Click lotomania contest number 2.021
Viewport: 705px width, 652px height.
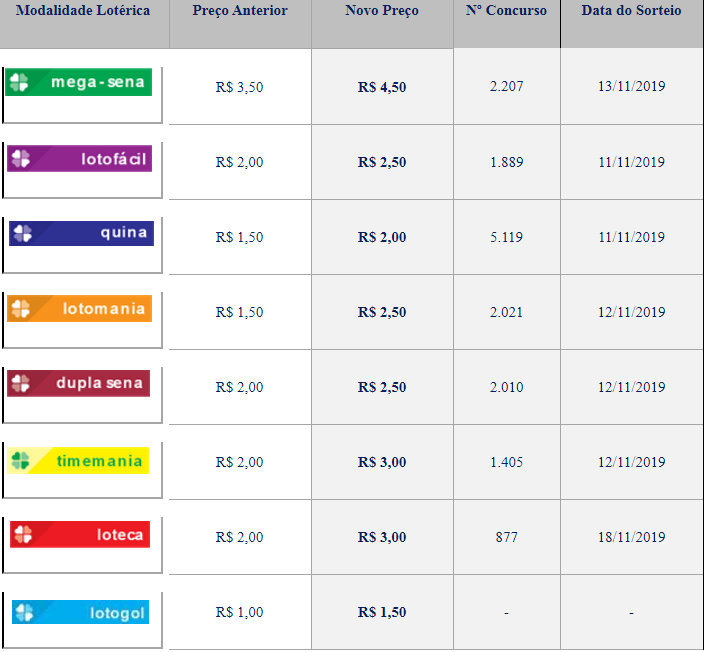pos(506,312)
